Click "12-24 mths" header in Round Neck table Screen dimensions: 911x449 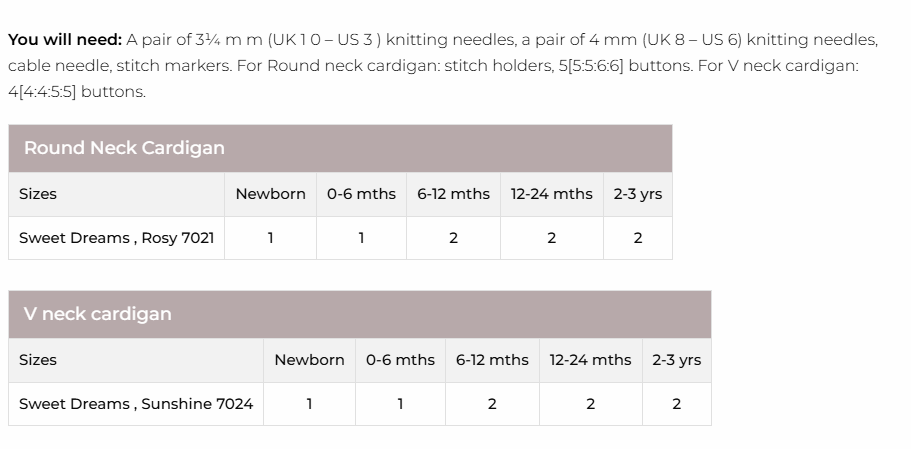coord(551,194)
